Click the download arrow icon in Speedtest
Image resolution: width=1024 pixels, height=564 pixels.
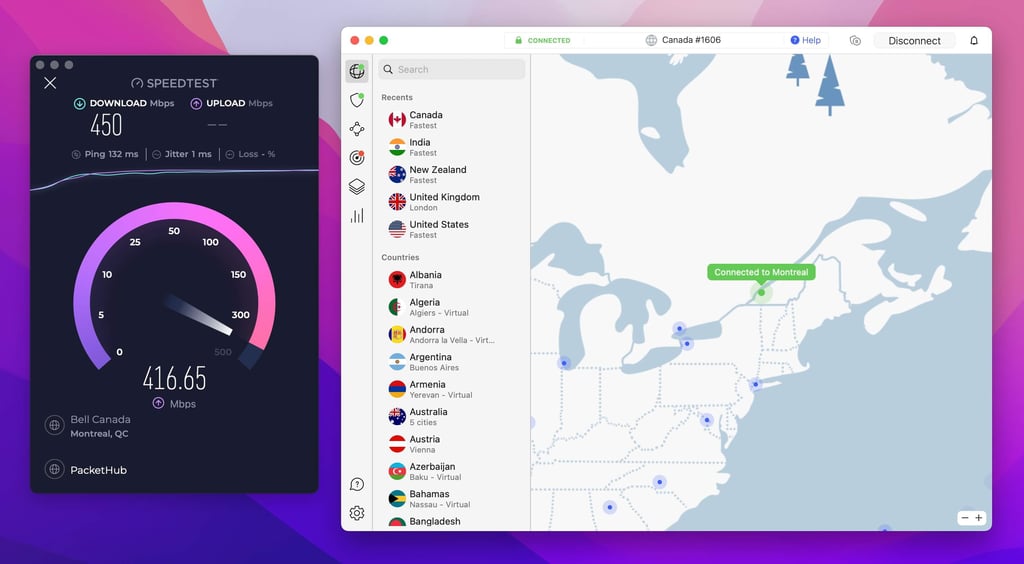point(80,103)
